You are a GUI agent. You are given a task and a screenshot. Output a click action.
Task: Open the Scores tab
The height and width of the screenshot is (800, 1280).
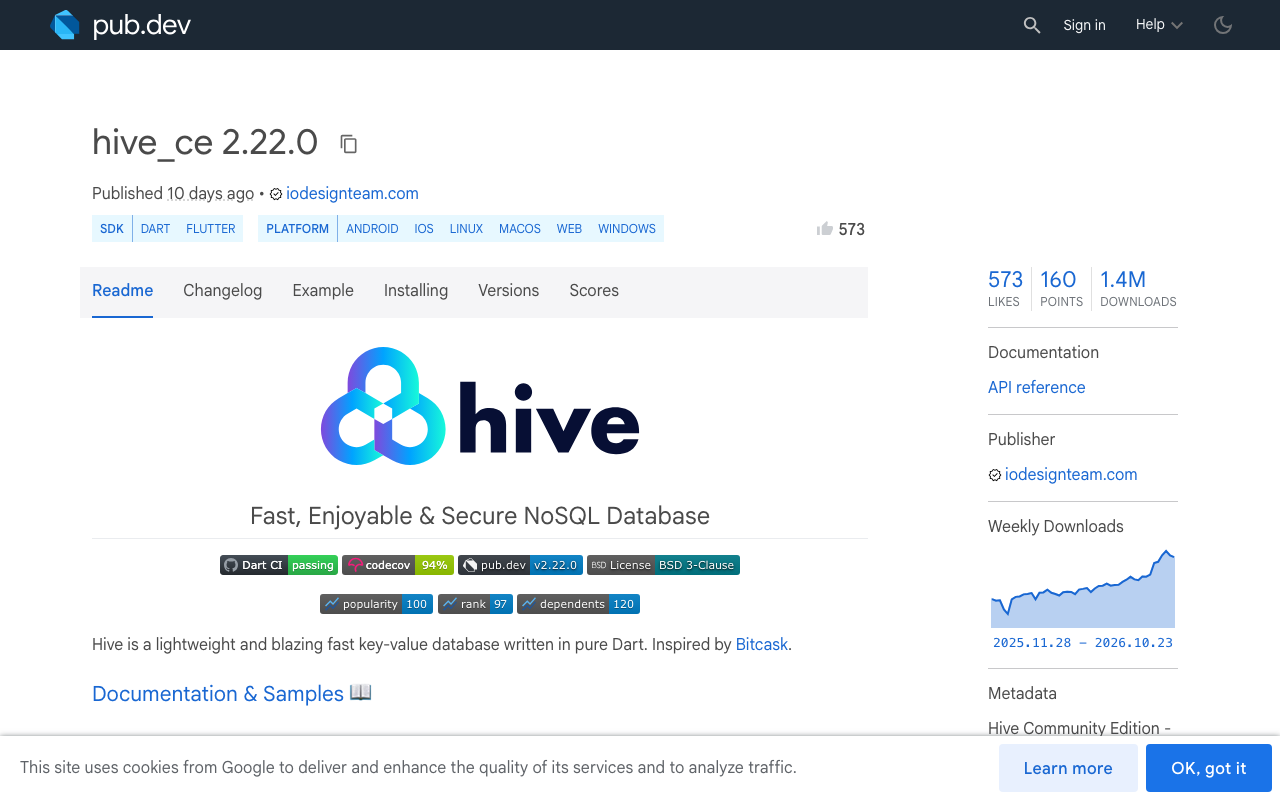pyautogui.click(x=594, y=290)
